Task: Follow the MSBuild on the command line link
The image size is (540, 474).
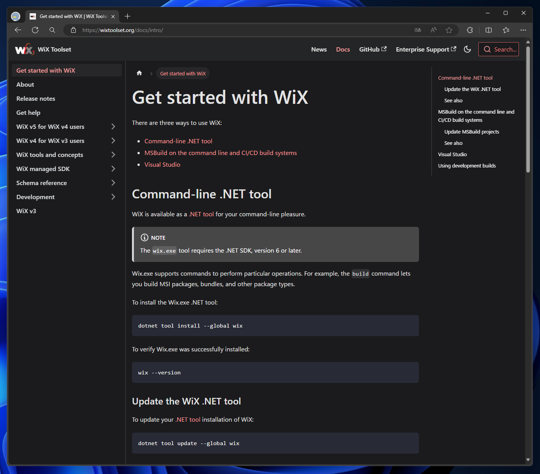Action: click(x=220, y=153)
